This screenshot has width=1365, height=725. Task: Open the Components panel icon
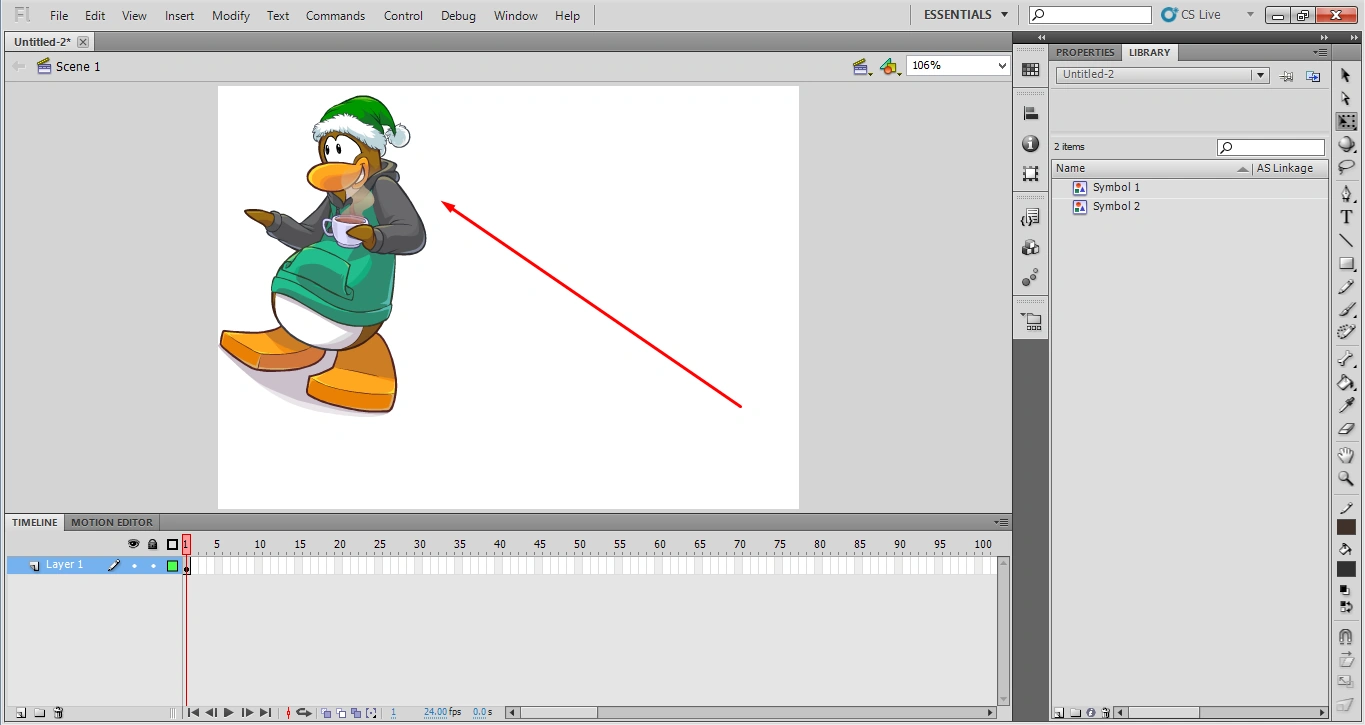(1031, 248)
